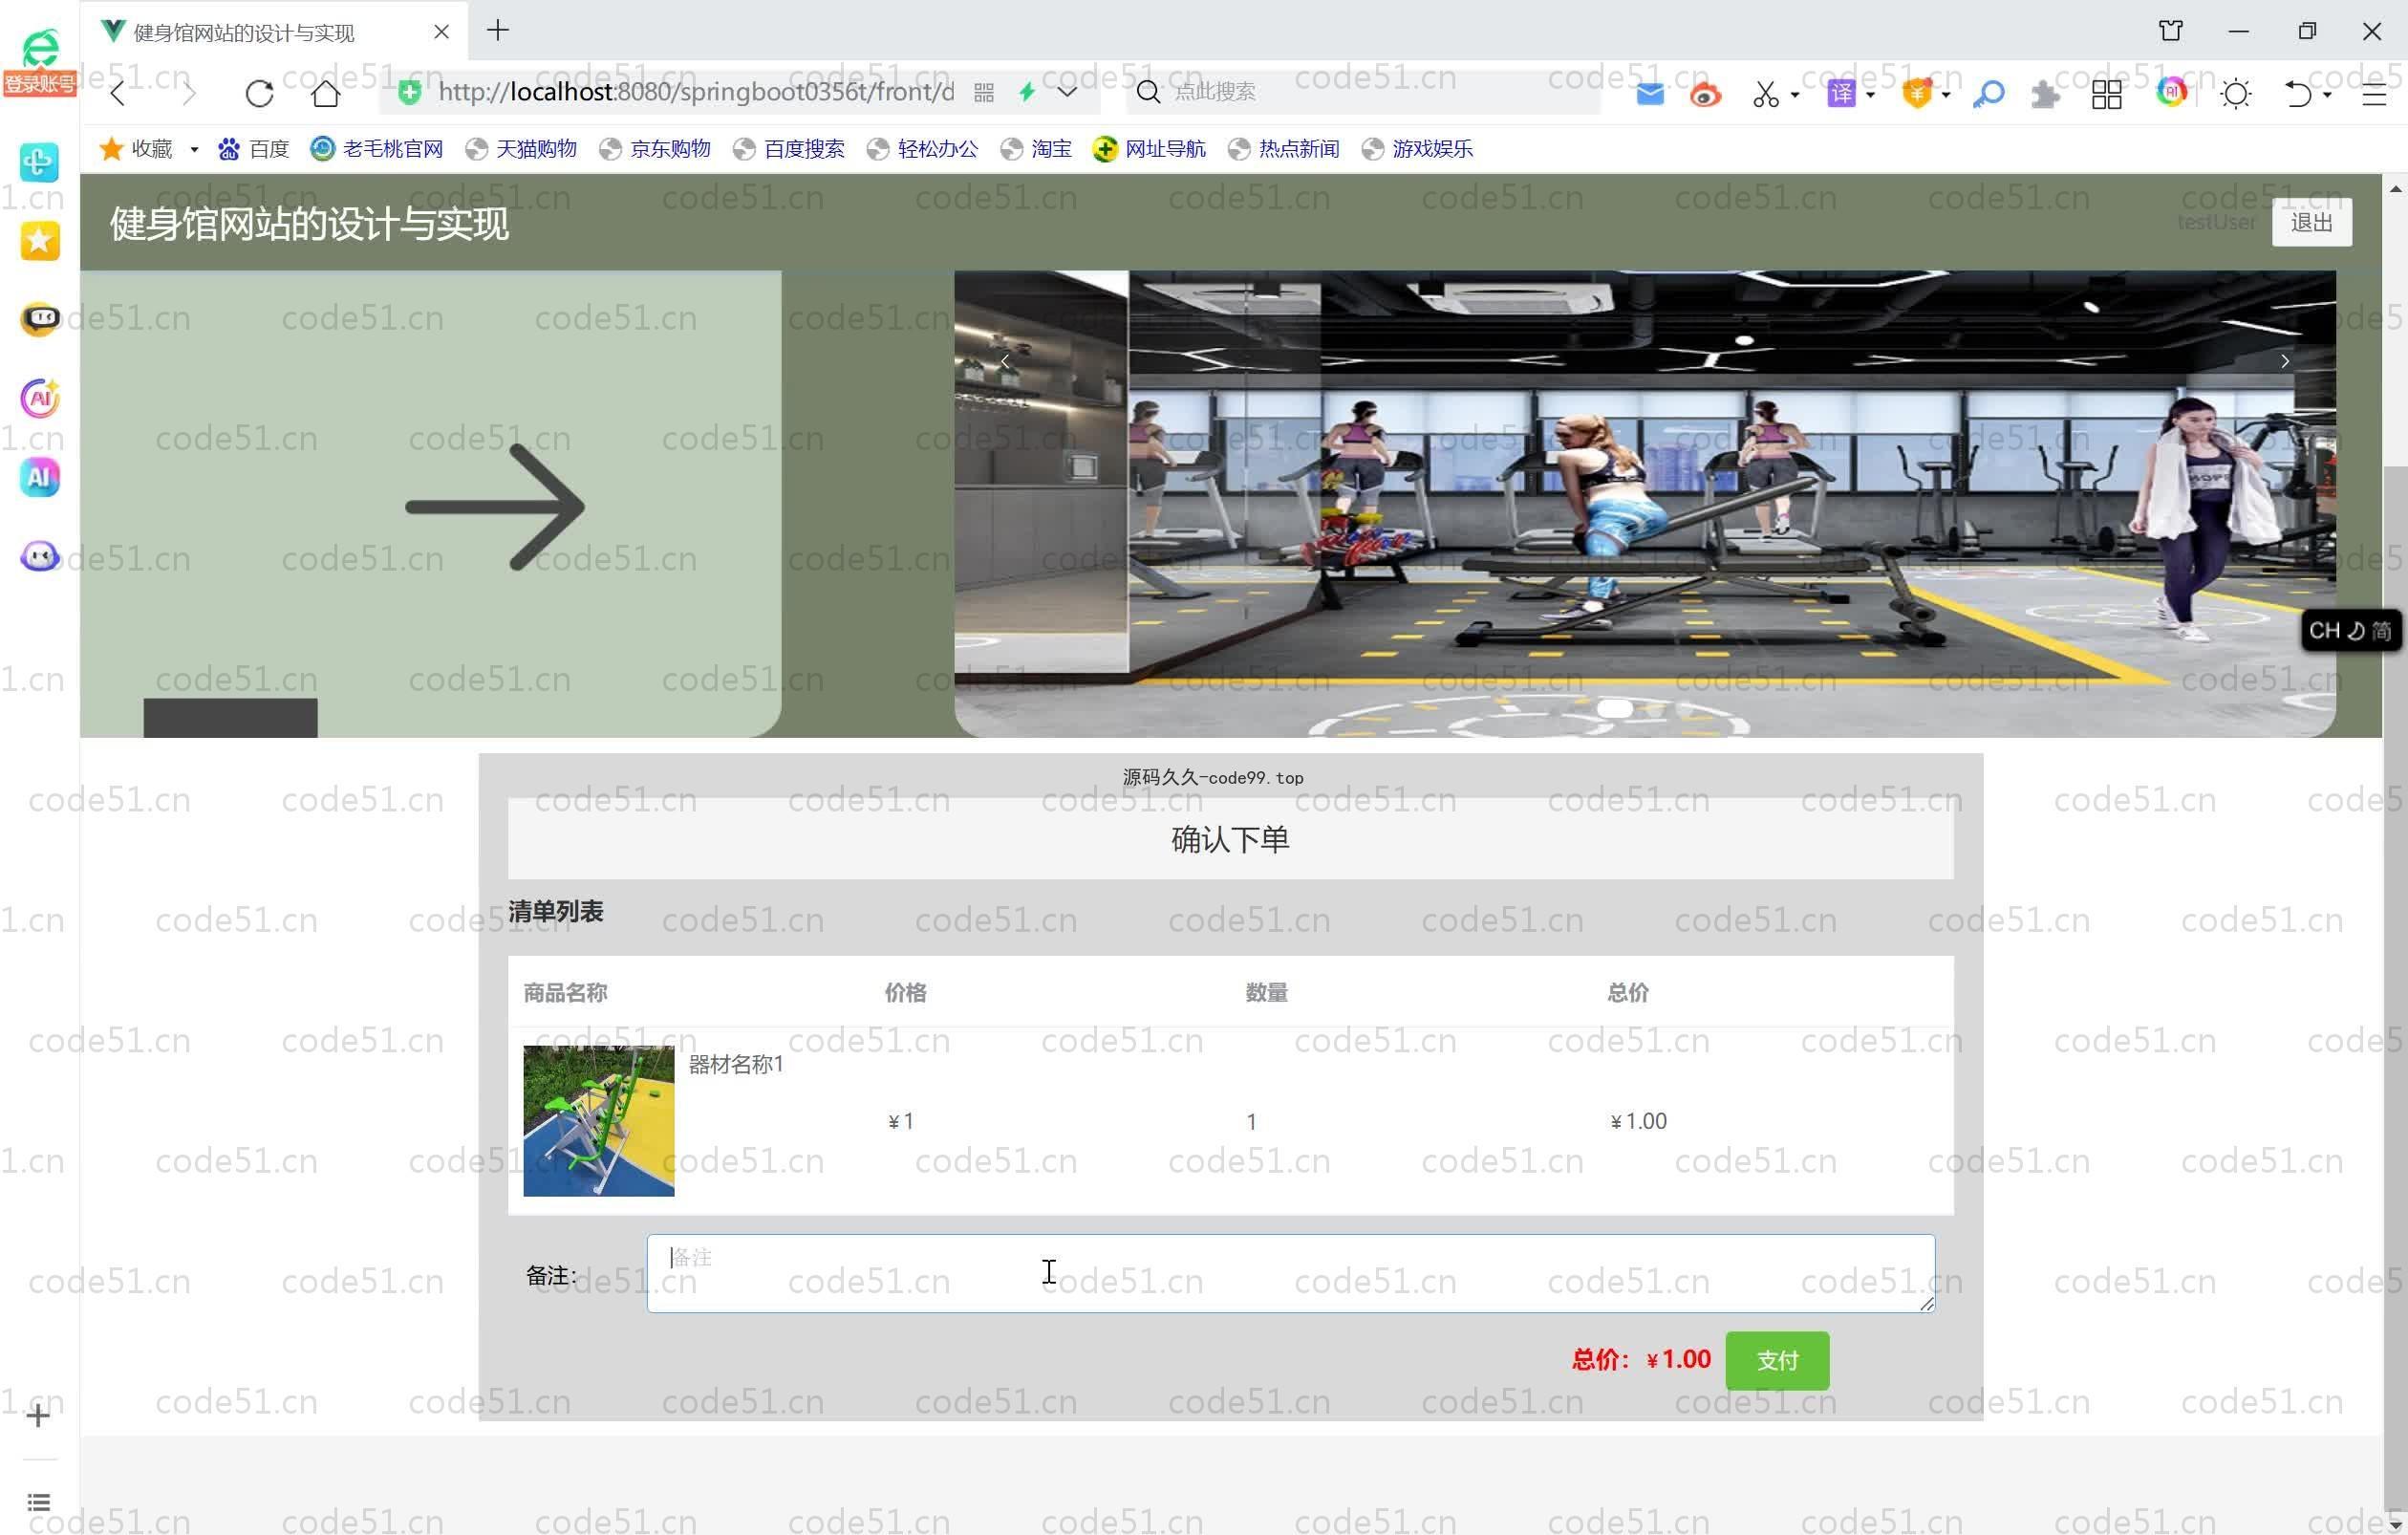Click the translate toolbar icon
The image size is (2408, 1535).
(1841, 94)
